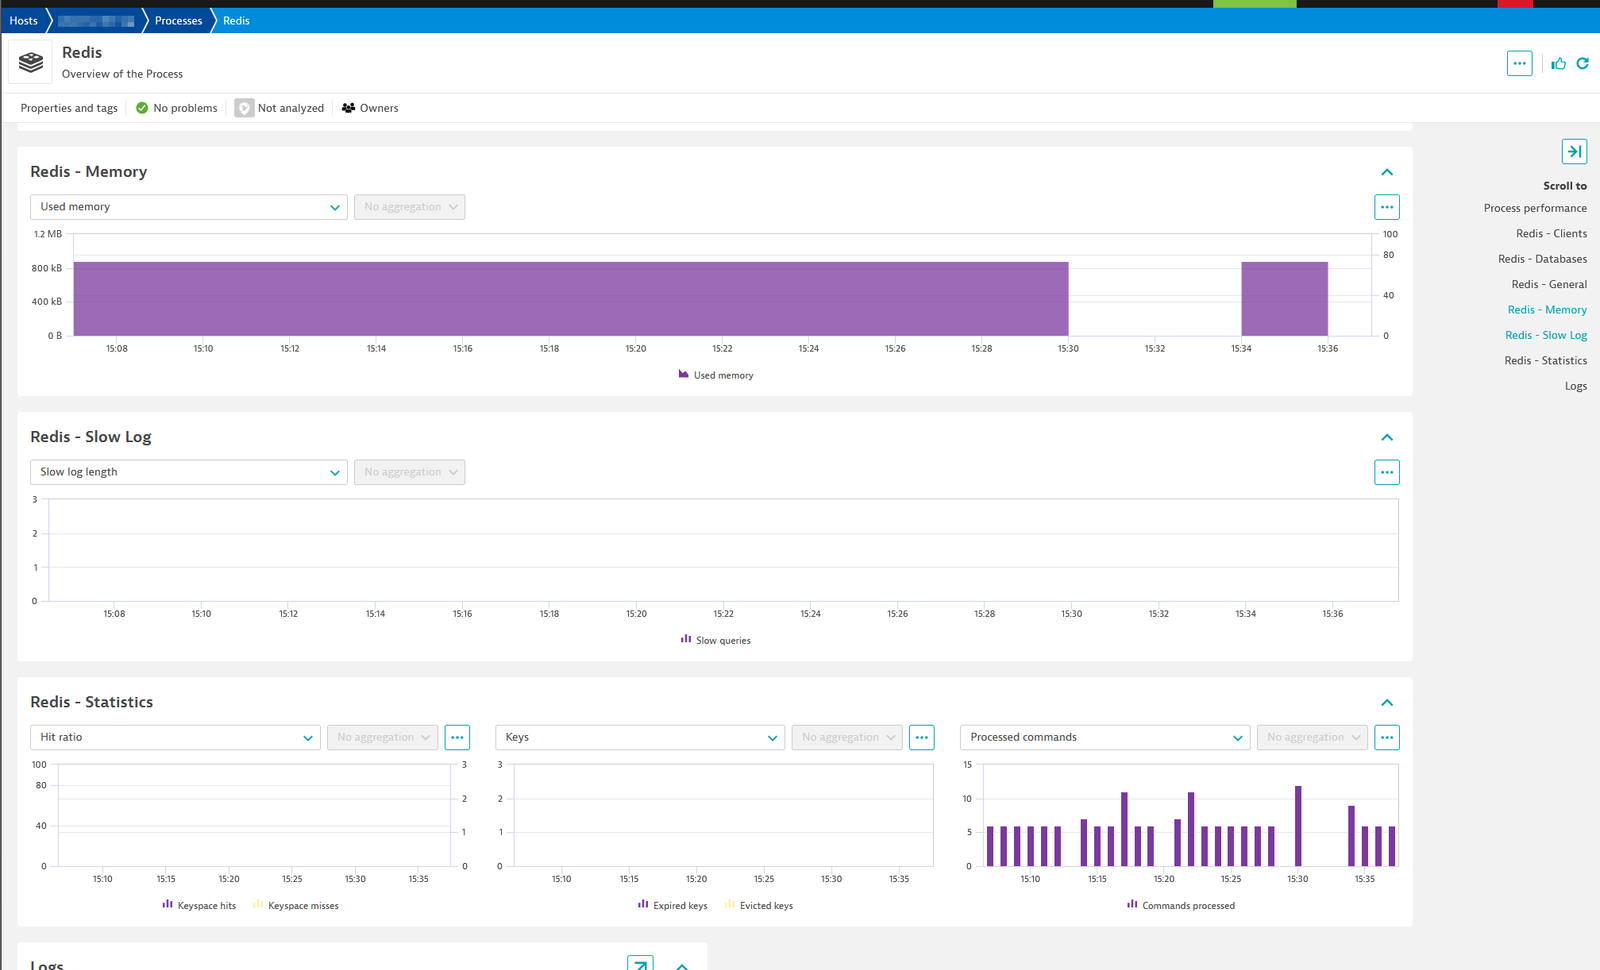Toggle Keyspace hits legend series

point(199,905)
